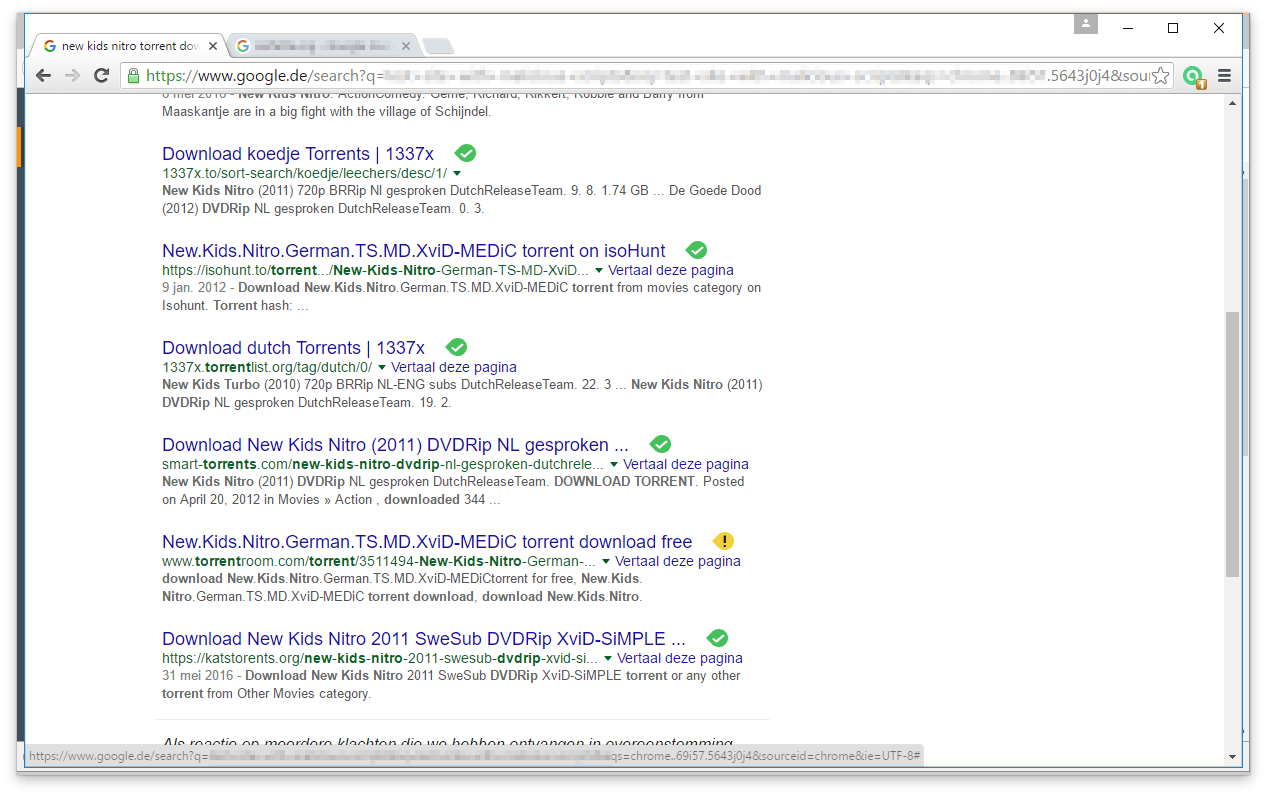Click Vertaal deze pagina for katstorents result
This screenshot has width=1267, height=796.
[x=680, y=658]
